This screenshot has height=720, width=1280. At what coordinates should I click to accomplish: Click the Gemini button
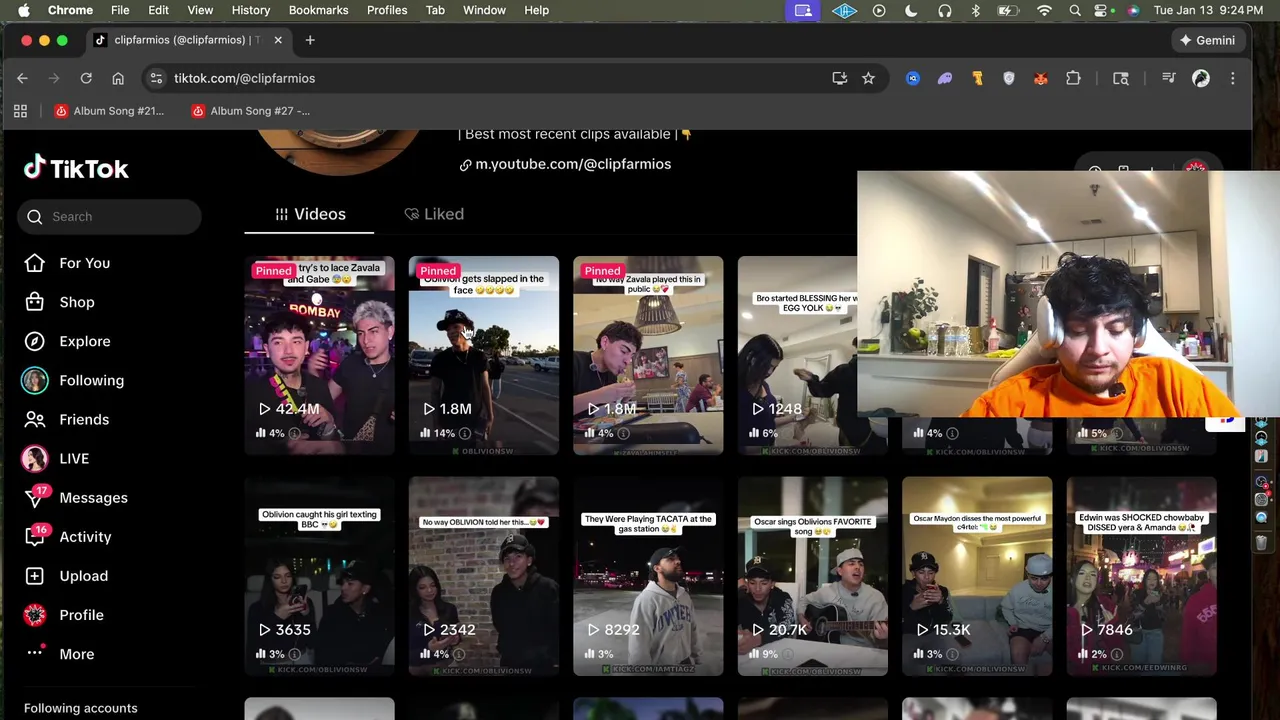[x=1207, y=40]
